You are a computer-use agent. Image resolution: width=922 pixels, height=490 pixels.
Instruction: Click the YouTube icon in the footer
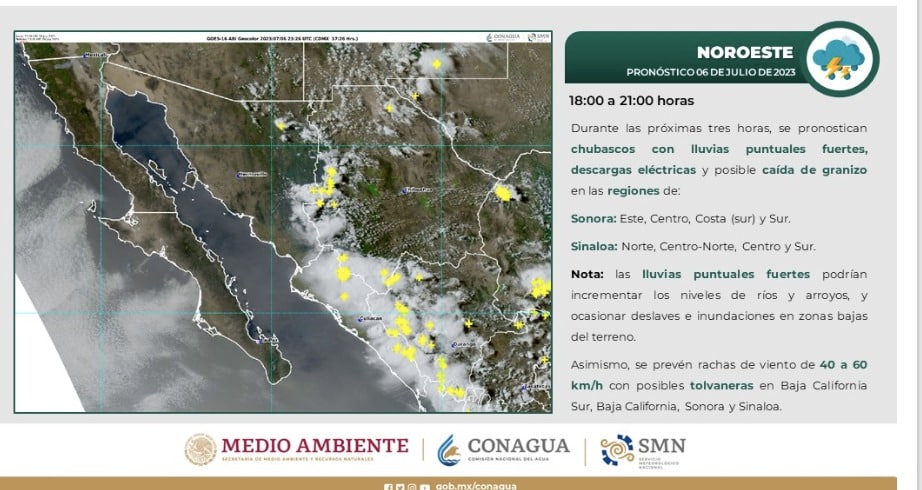pyautogui.click(x=425, y=487)
